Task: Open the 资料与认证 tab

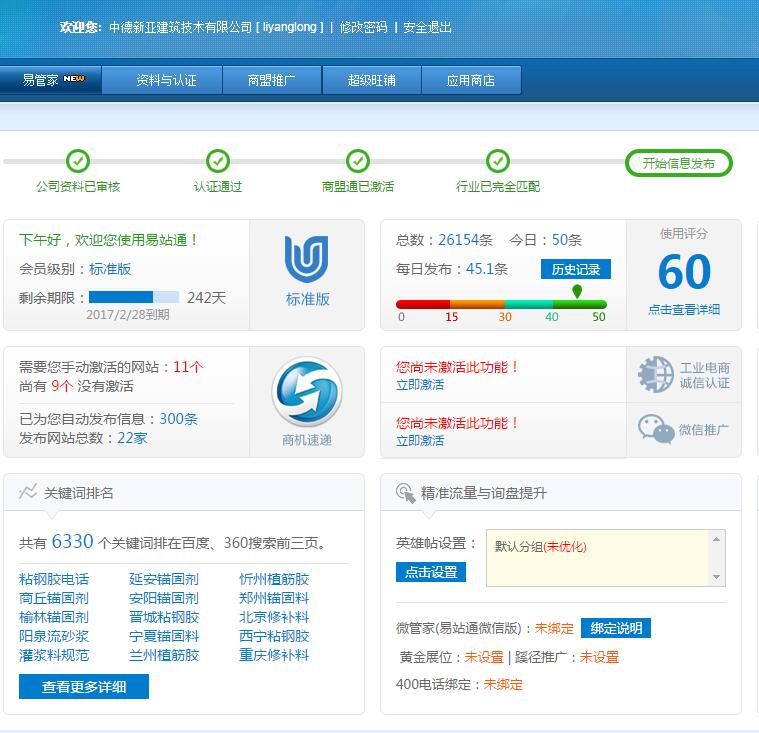Action: 163,80
